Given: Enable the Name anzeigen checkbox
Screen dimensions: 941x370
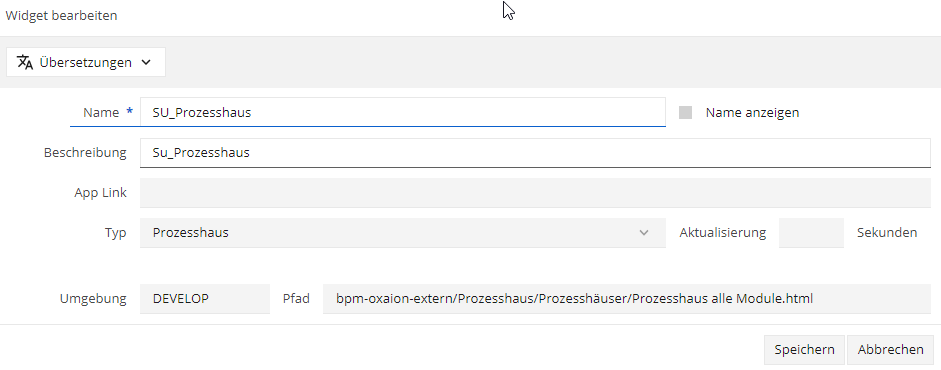Looking at the screenshot, I should (685, 112).
